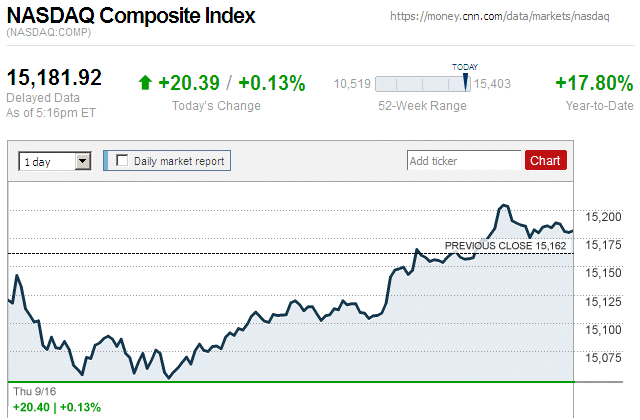Enable the Daily market report checkbox
This screenshot has width=640, height=420.
click(123, 160)
